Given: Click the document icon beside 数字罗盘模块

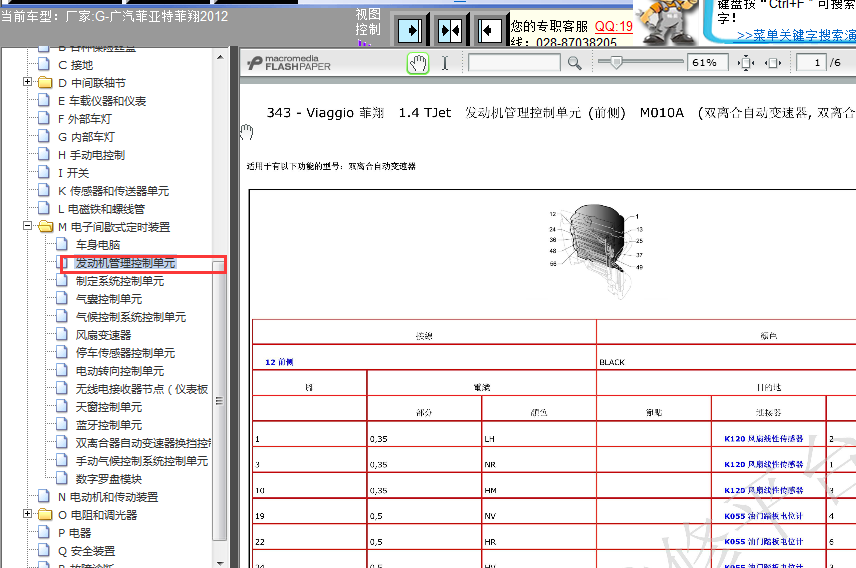Looking at the screenshot, I should tap(62, 478).
